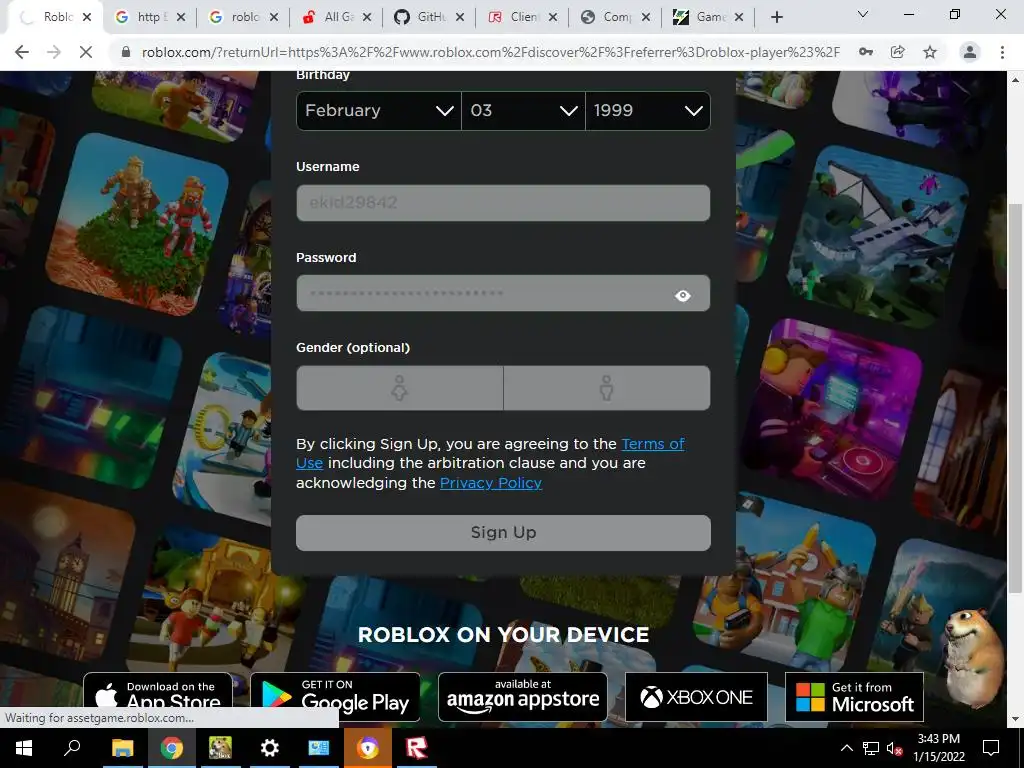The image size is (1024, 768).
Task: Open the birthday day dropdown showing 03
Action: tap(523, 110)
